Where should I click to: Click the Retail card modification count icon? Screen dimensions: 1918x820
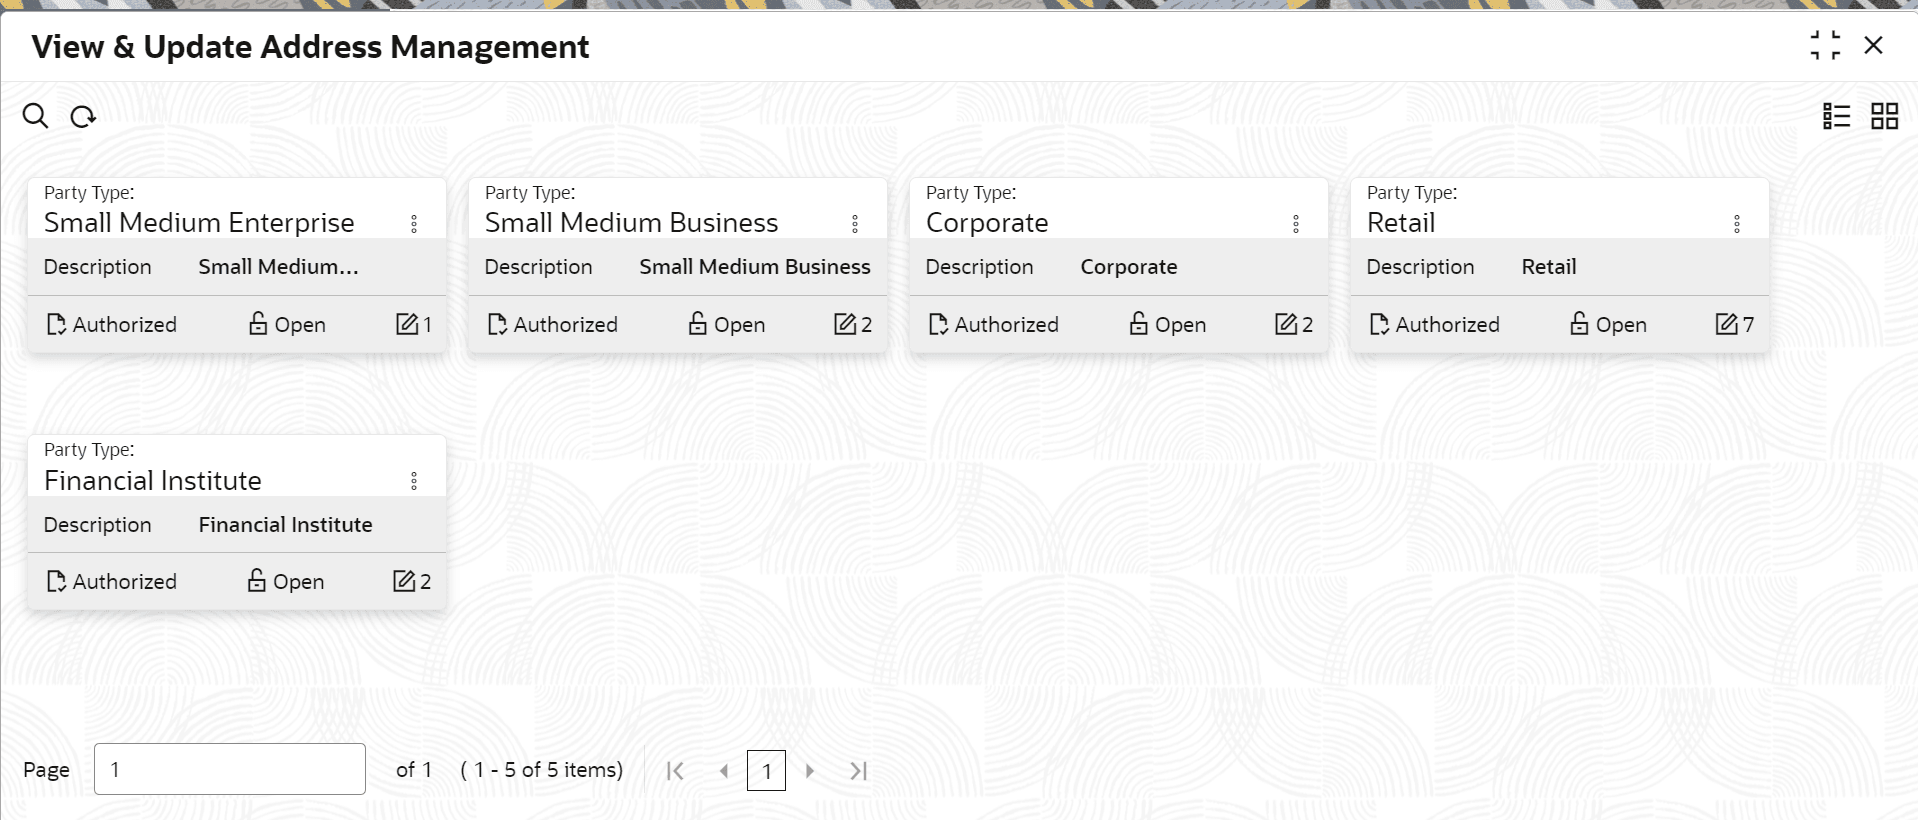click(1726, 324)
